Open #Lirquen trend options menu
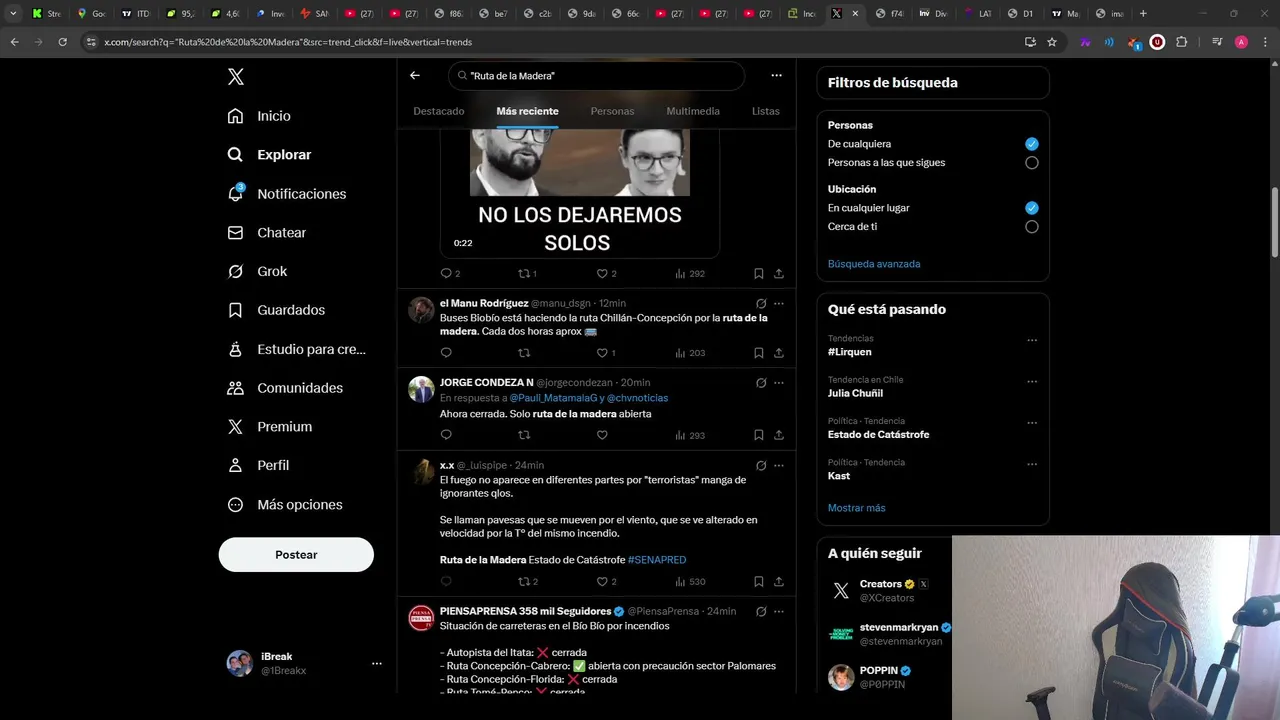The width and height of the screenshot is (1280, 720). click(1032, 340)
